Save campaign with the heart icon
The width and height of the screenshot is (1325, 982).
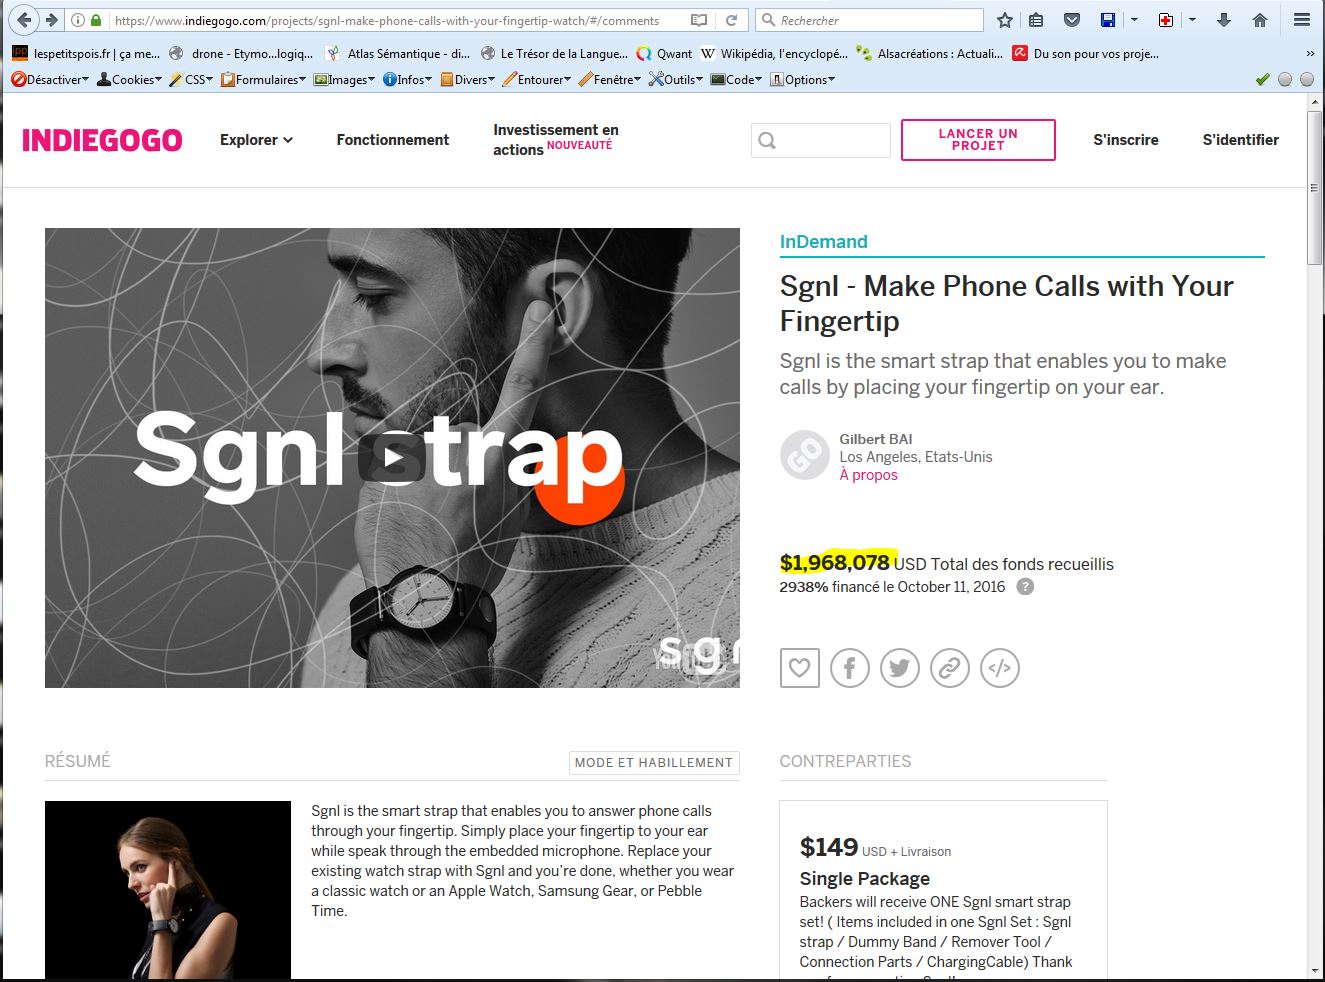point(799,668)
